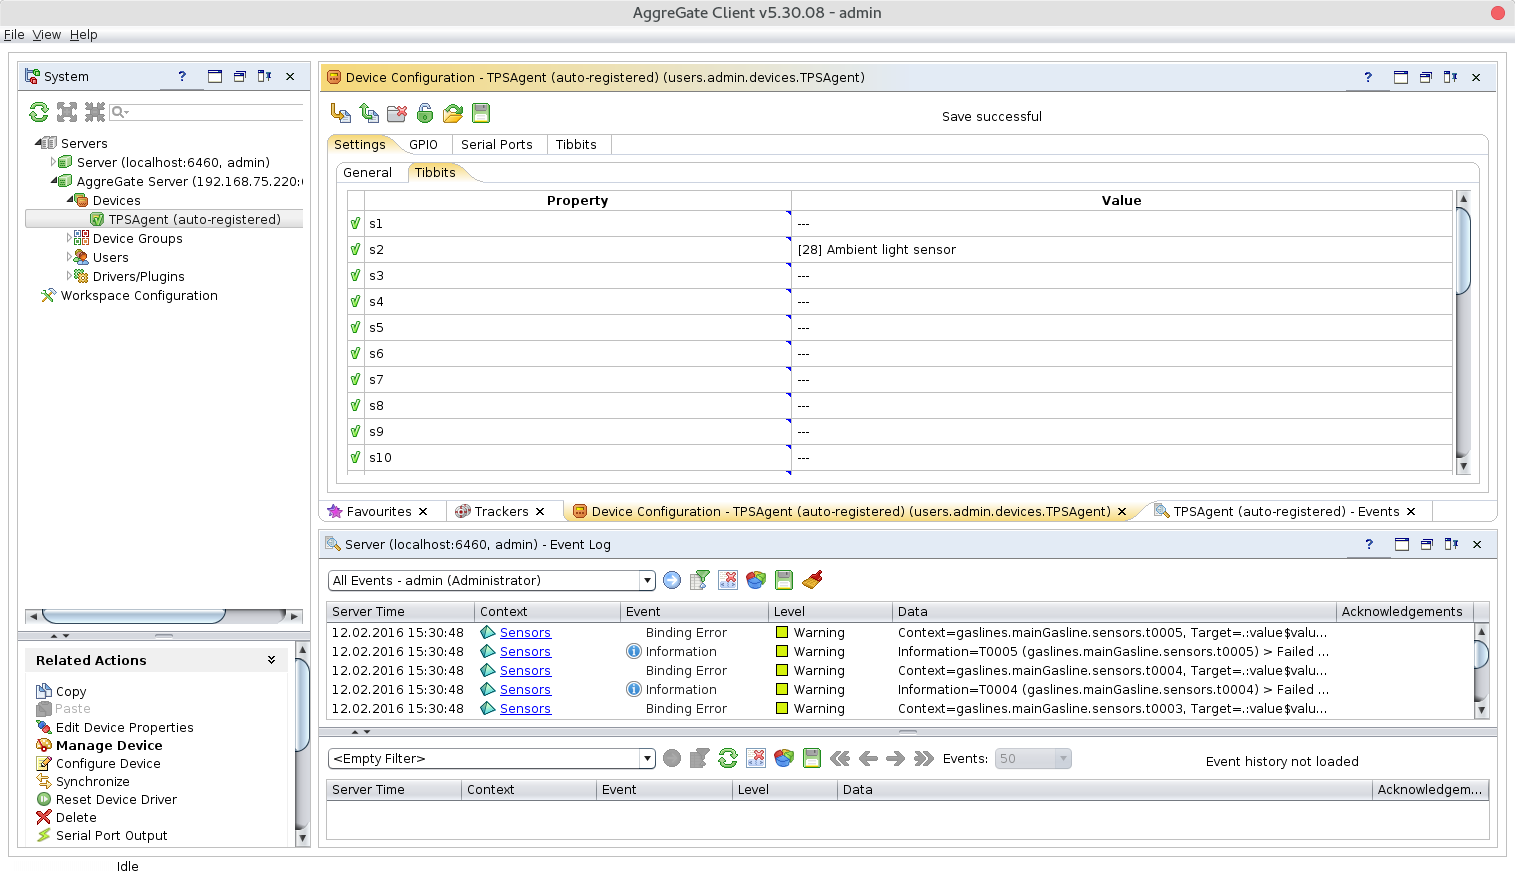Screen dimensions: 1515x875
Task: Click the System tree search field
Action: 206,112
